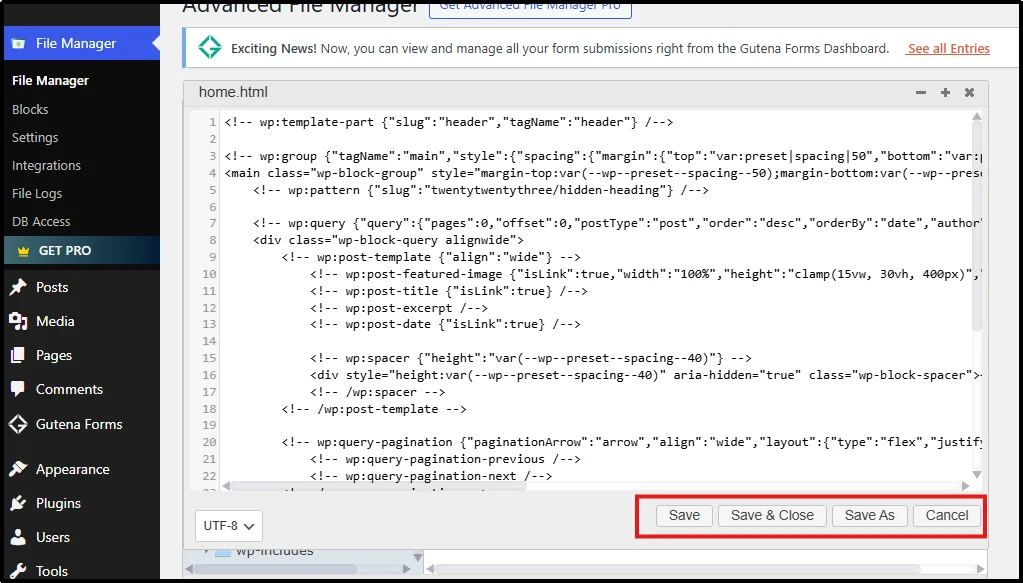
Task: Click the wp-block-query alignwide div line
Action: point(388,240)
